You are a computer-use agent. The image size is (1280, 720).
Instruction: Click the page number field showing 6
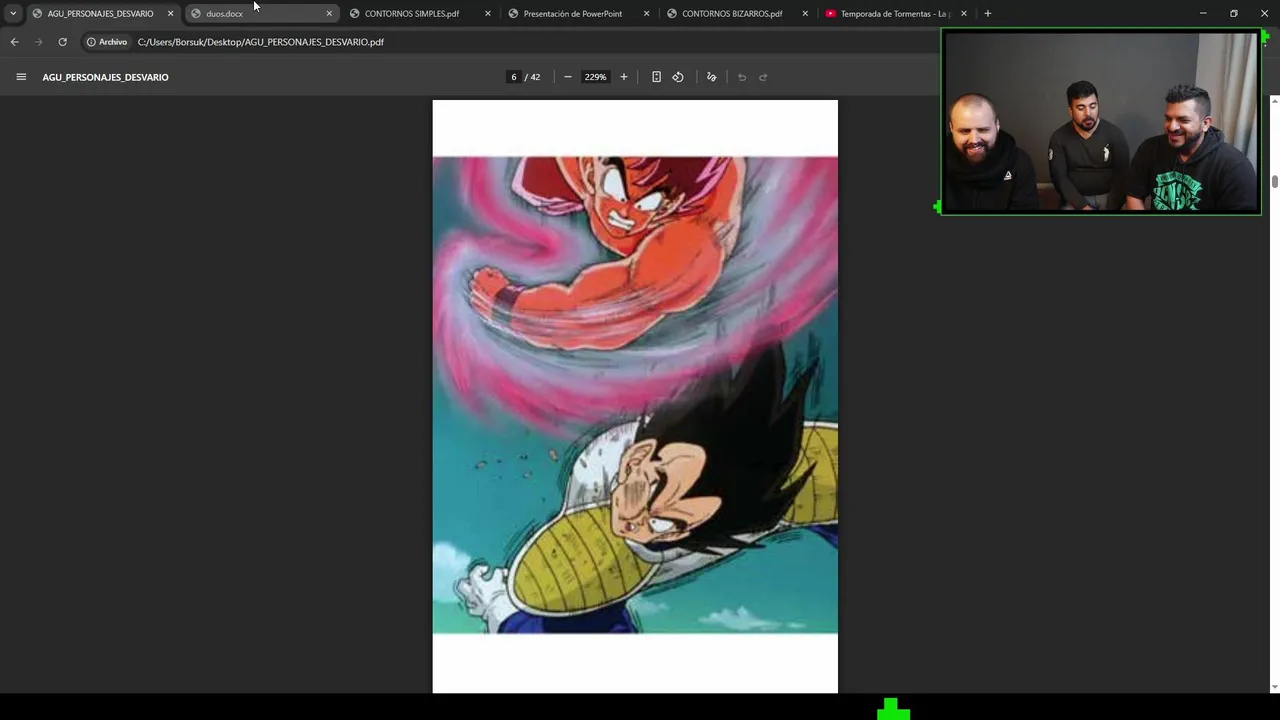click(x=513, y=77)
